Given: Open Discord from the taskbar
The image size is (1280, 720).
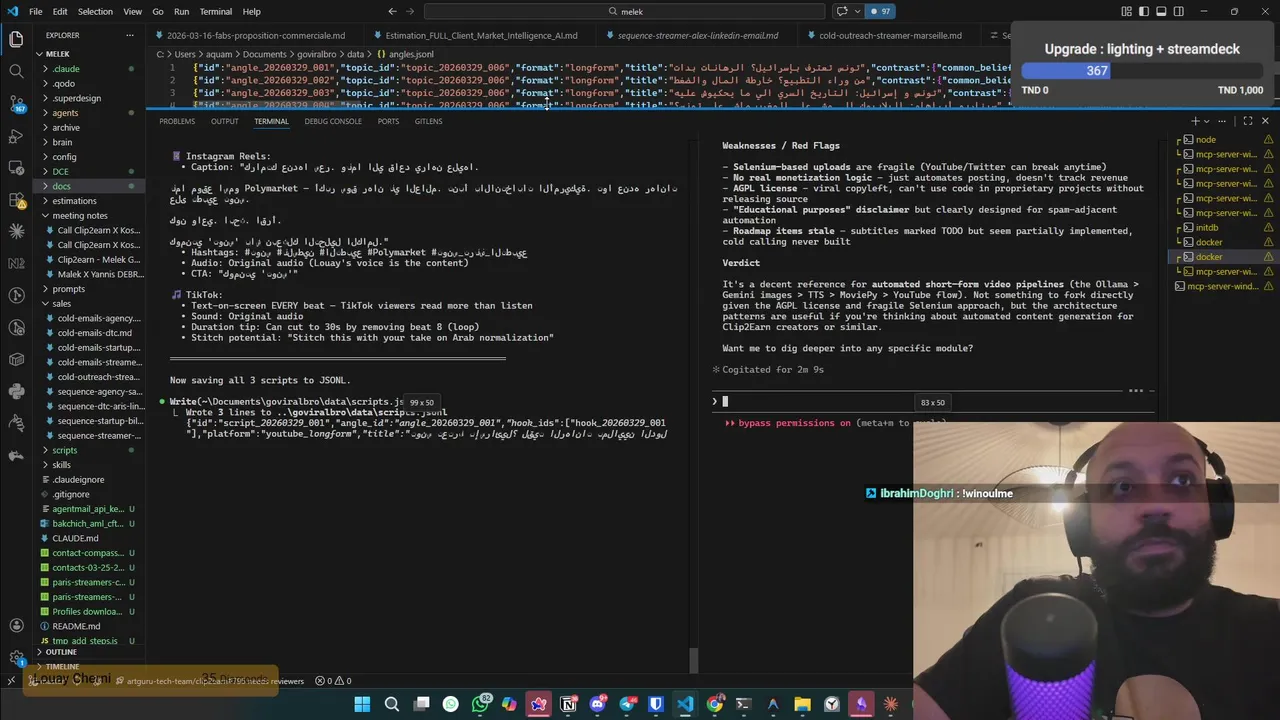Looking at the screenshot, I should click(x=598, y=704).
